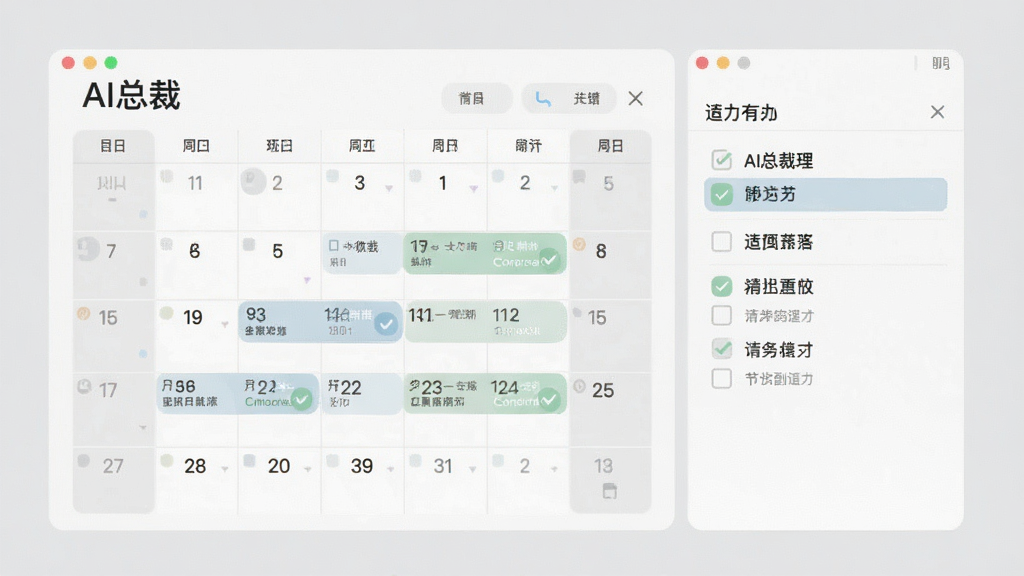Expand the arrow beside date 31
1024x576 pixels.
(x=473, y=470)
